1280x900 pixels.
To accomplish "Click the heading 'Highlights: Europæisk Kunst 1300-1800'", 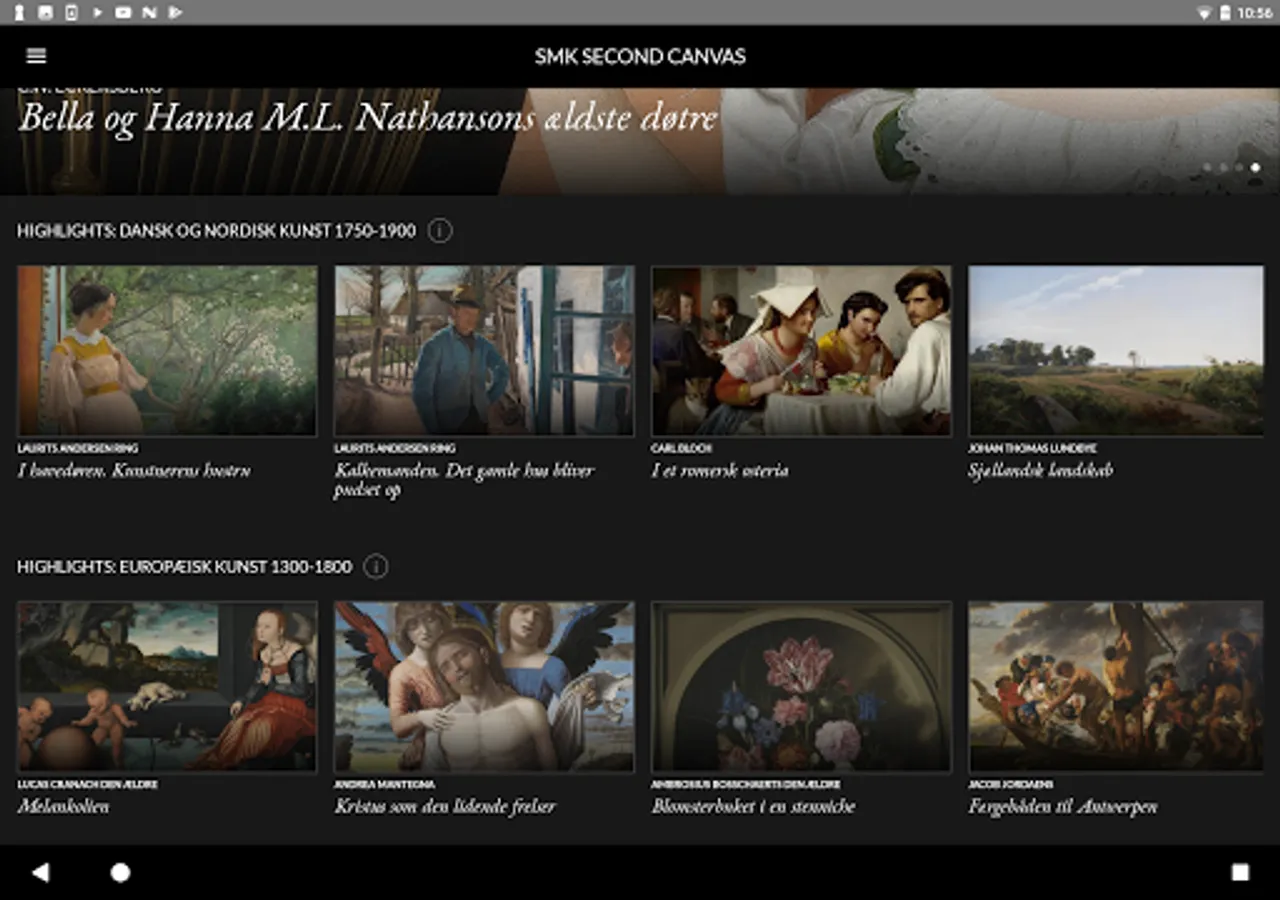I will 184,567.
